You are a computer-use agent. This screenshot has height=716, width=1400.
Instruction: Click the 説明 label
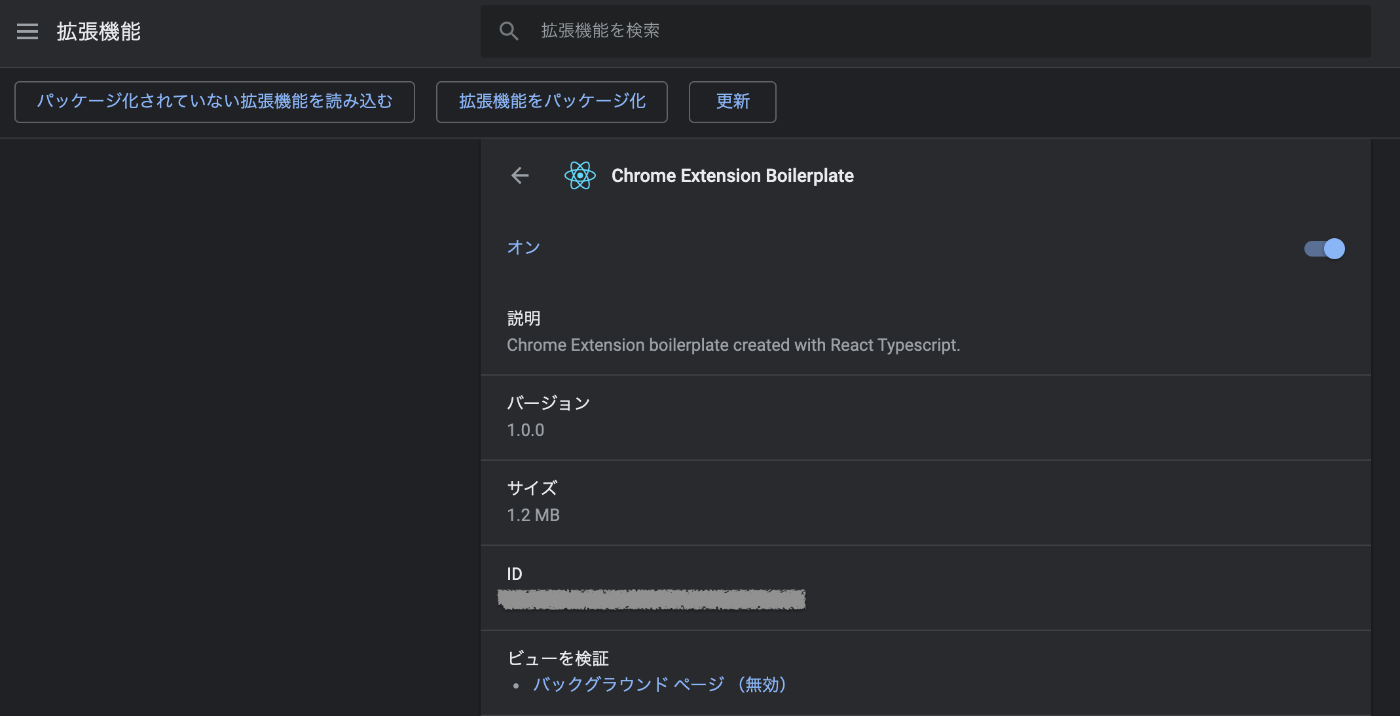coord(524,319)
